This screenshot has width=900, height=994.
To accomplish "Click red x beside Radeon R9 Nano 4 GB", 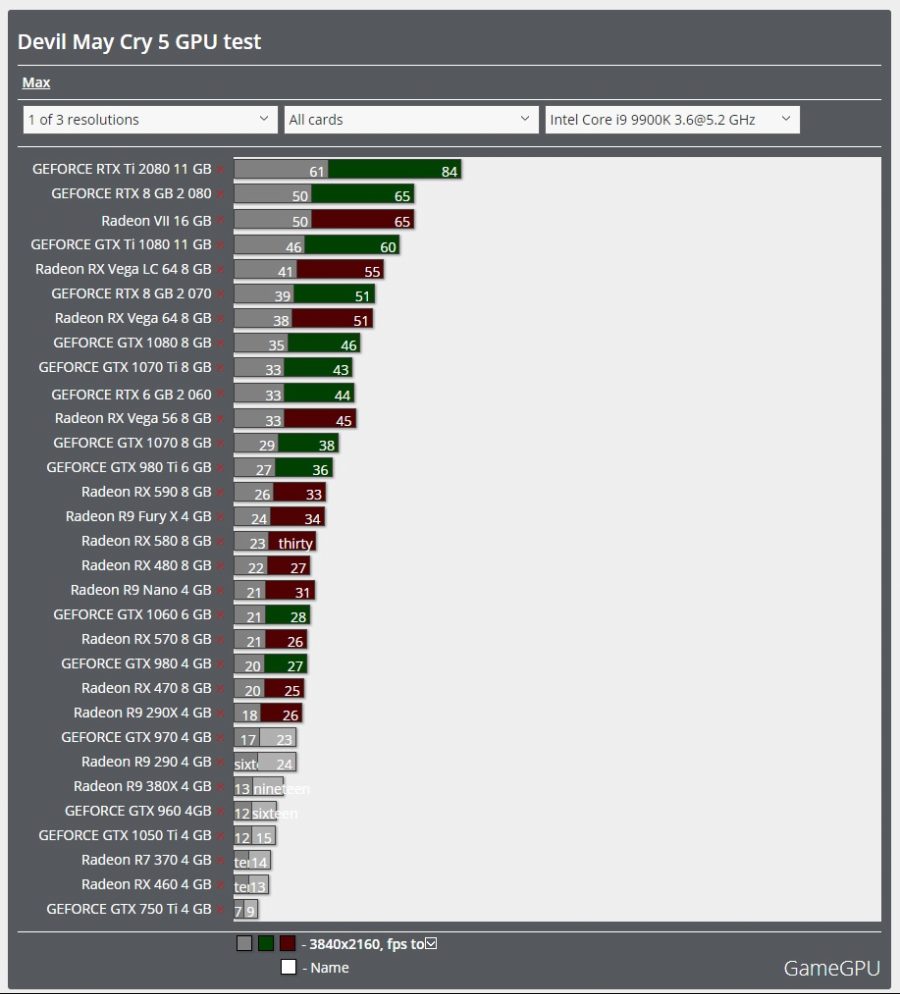I will pos(221,590).
